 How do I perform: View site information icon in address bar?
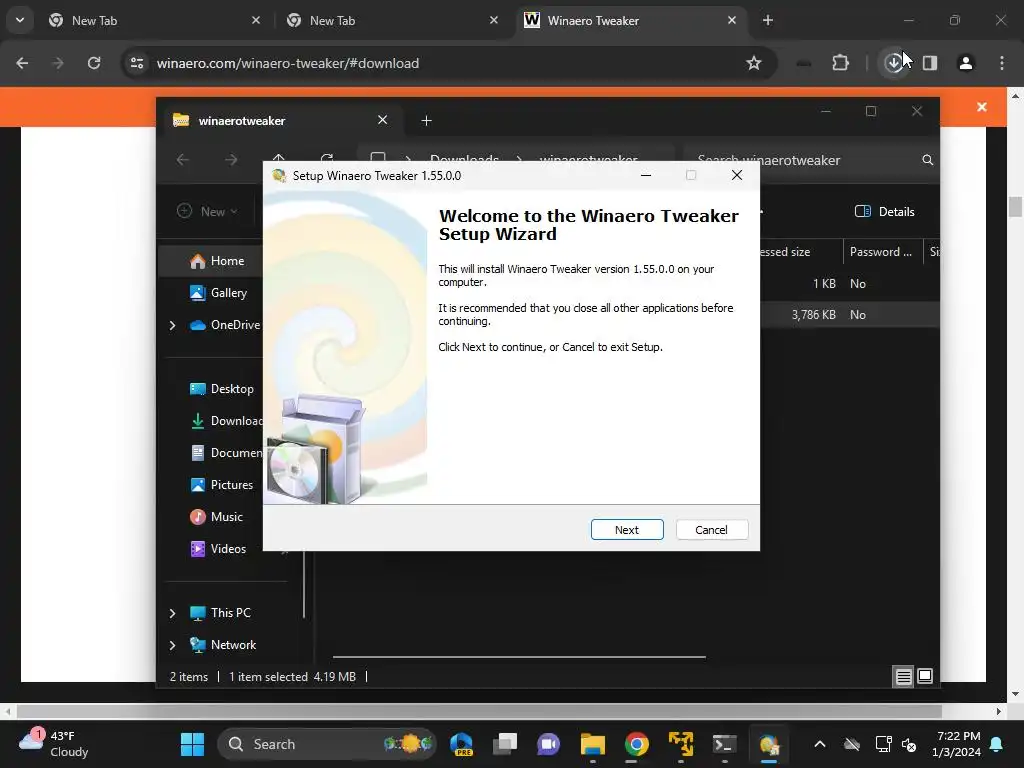[137, 63]
